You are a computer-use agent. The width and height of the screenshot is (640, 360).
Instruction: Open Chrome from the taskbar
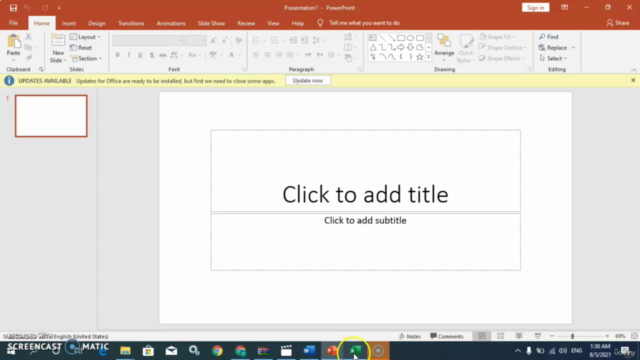[217, 351]
